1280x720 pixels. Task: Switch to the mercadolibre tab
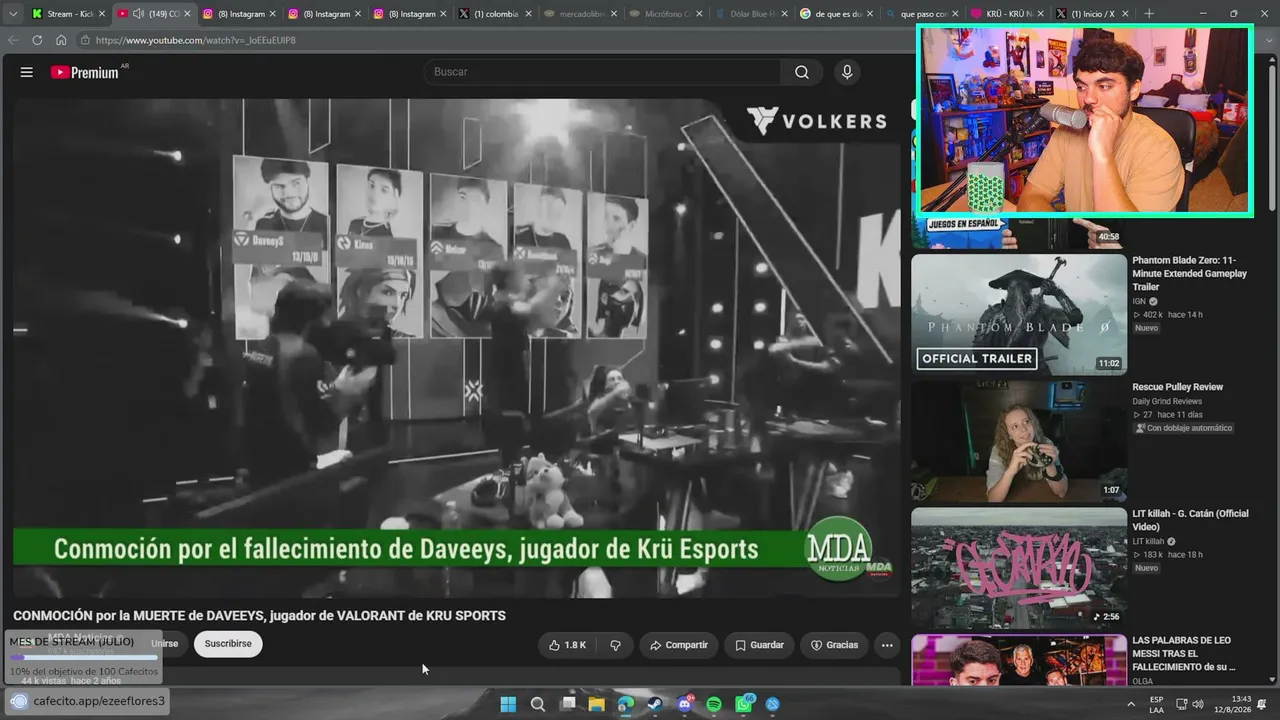point(581,14)
